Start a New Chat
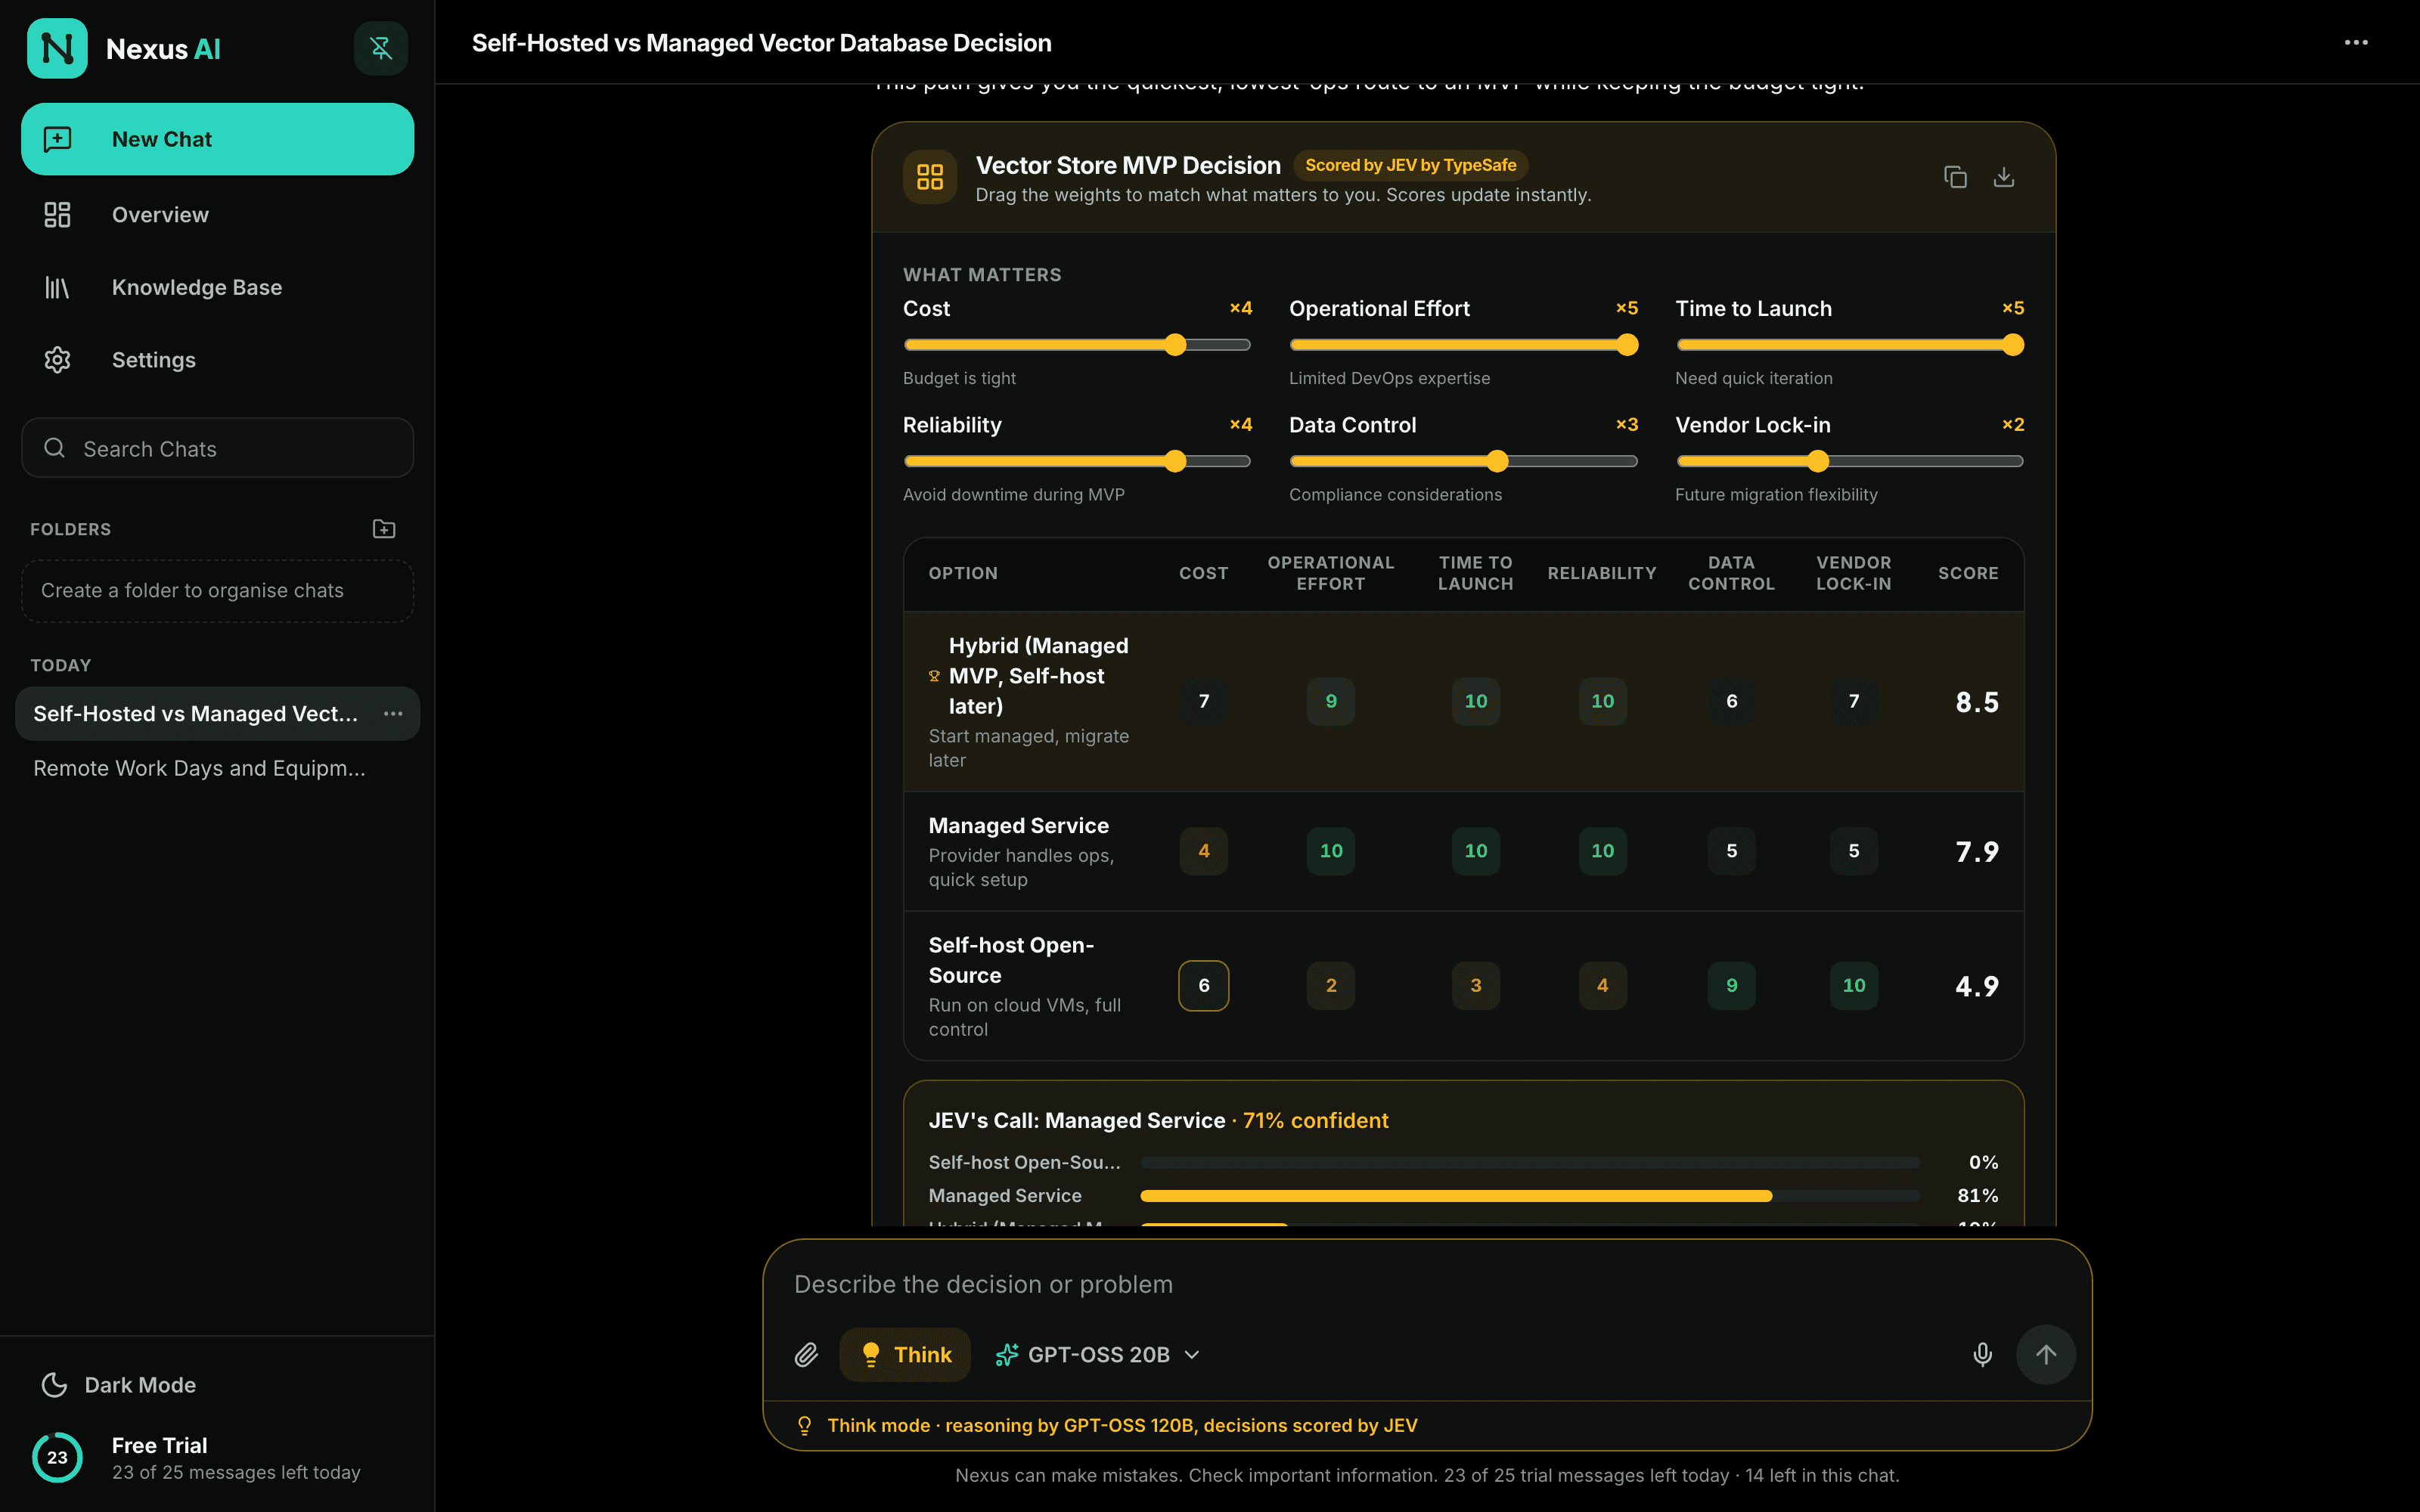The height and width of the screenshot is (1512, 2420). pyautogui.click(x=218, y=139)
